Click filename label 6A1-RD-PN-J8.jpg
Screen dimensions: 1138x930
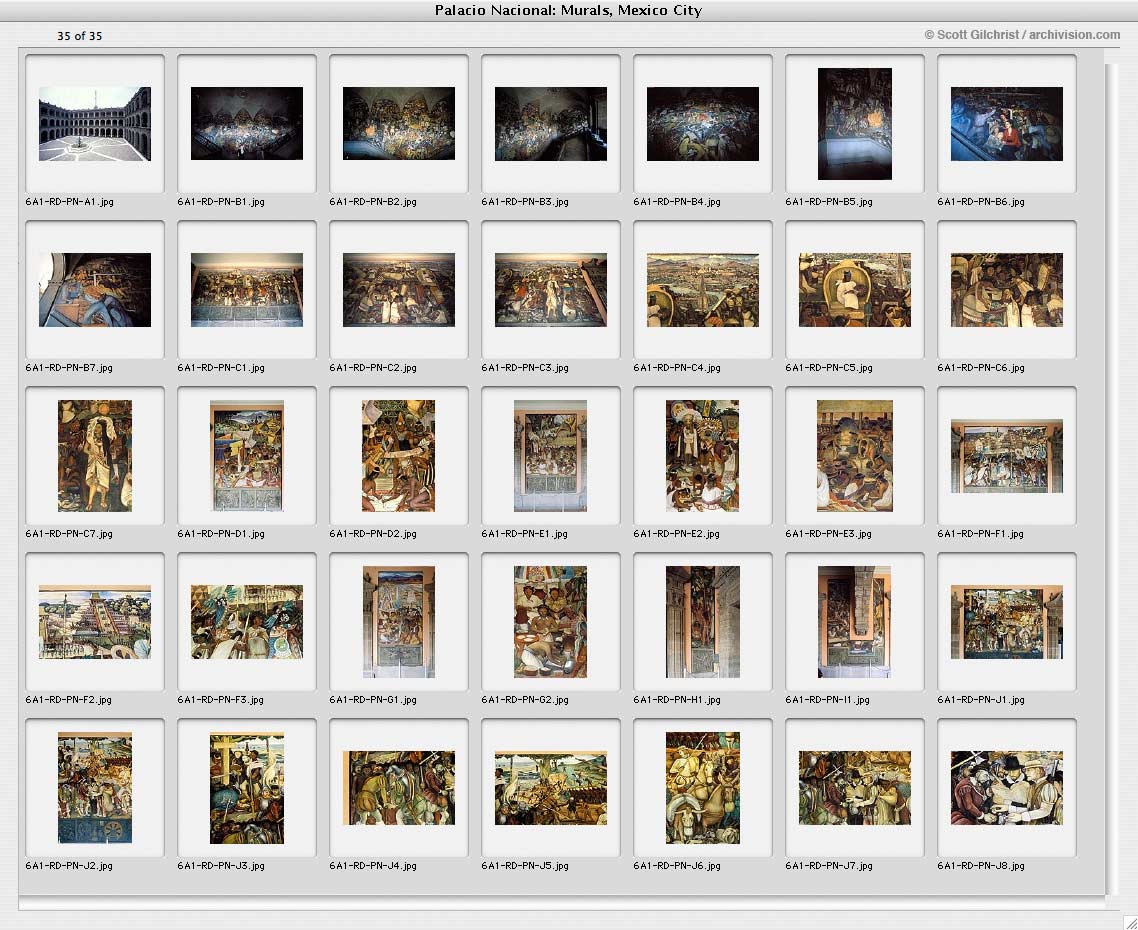pos(981,865)
